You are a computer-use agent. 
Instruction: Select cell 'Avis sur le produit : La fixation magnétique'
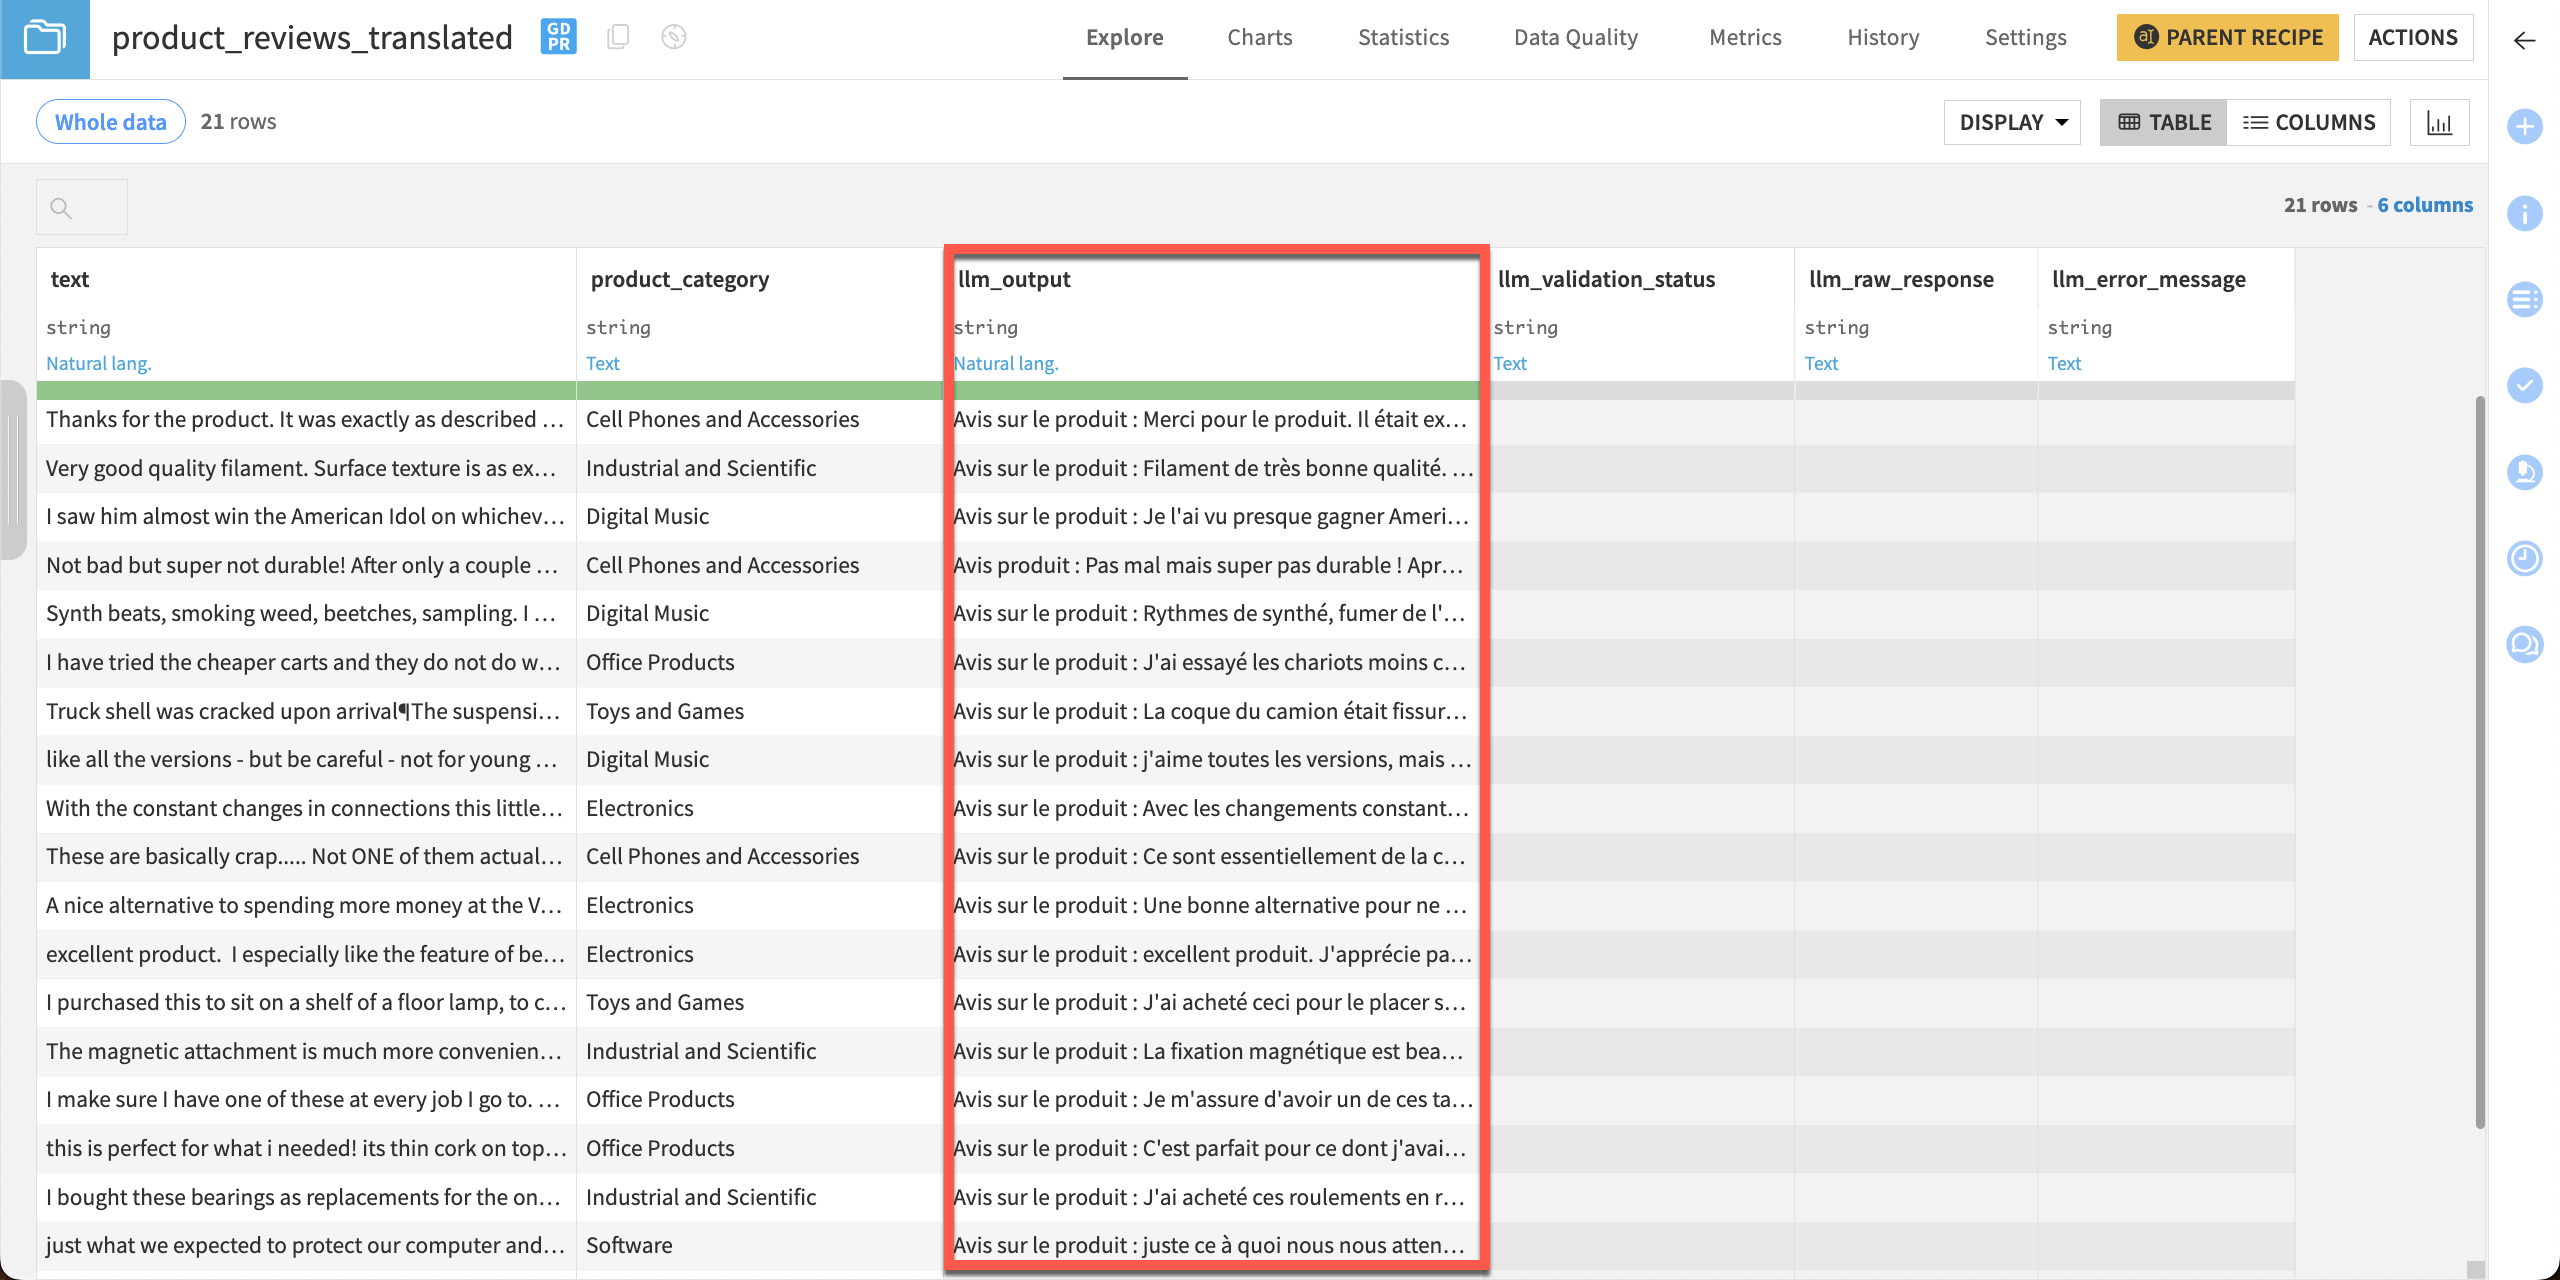click(1216, 1051)
